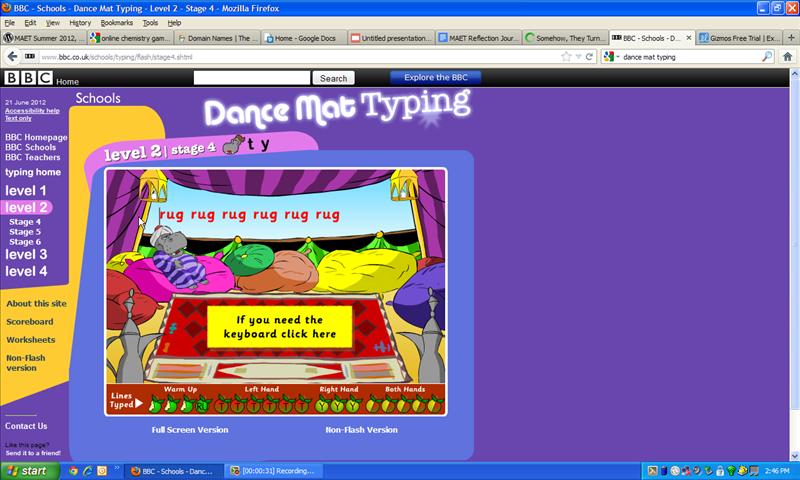The height and width of the screenshot is (480, 800).
Task: Select highlighted level 2 in sidebar
Action: pyautogui.click(x=26, y=207)
